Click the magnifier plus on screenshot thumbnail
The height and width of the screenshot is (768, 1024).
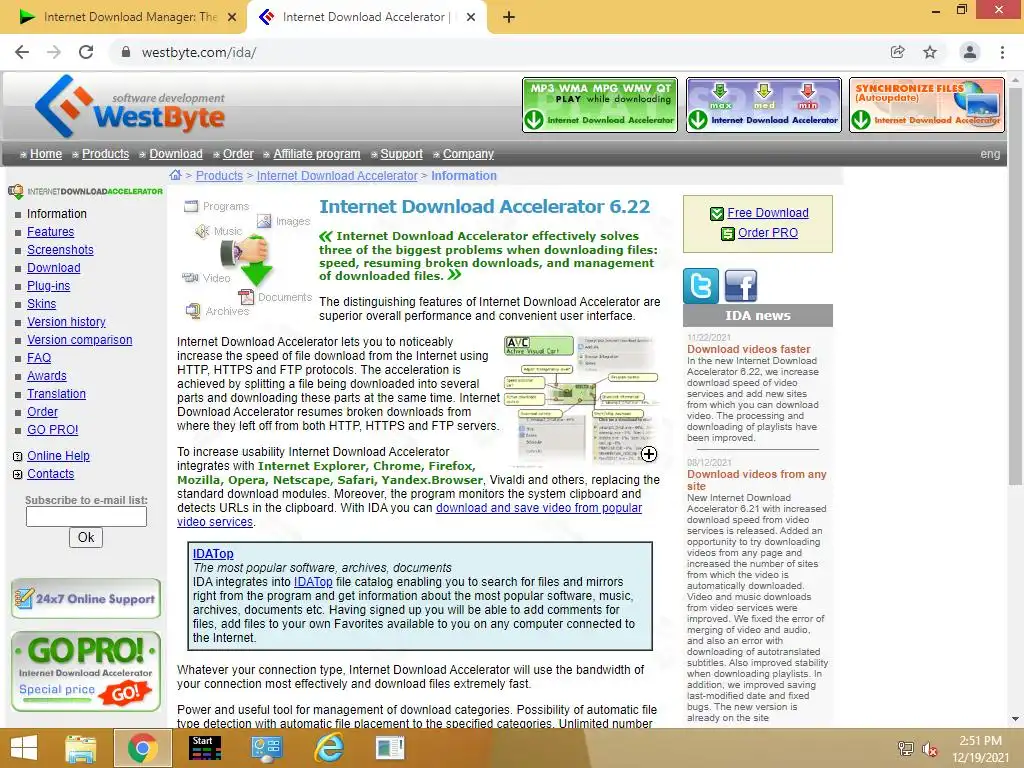pos(648,454)
